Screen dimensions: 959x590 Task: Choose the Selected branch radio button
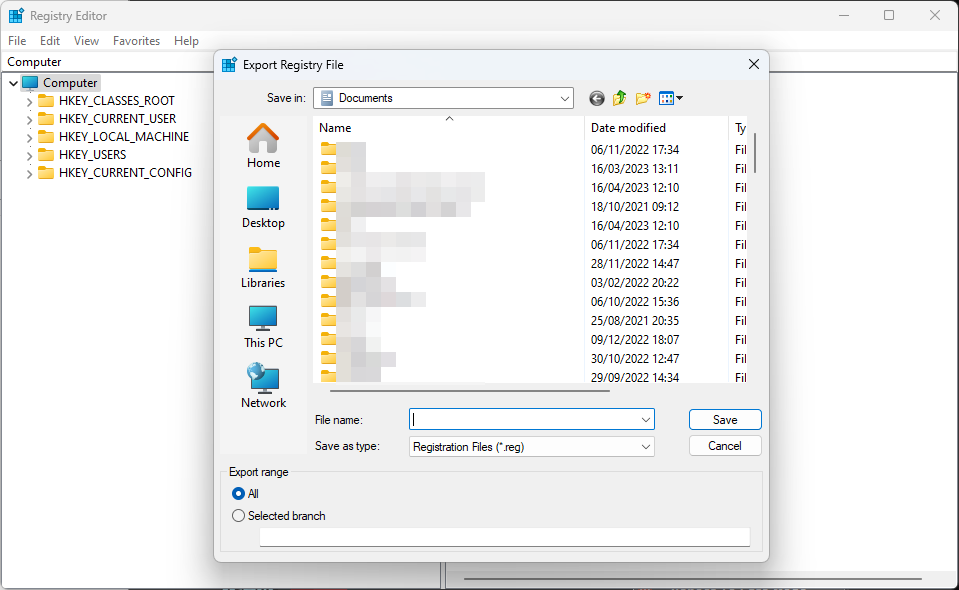(x=238, y=516)
